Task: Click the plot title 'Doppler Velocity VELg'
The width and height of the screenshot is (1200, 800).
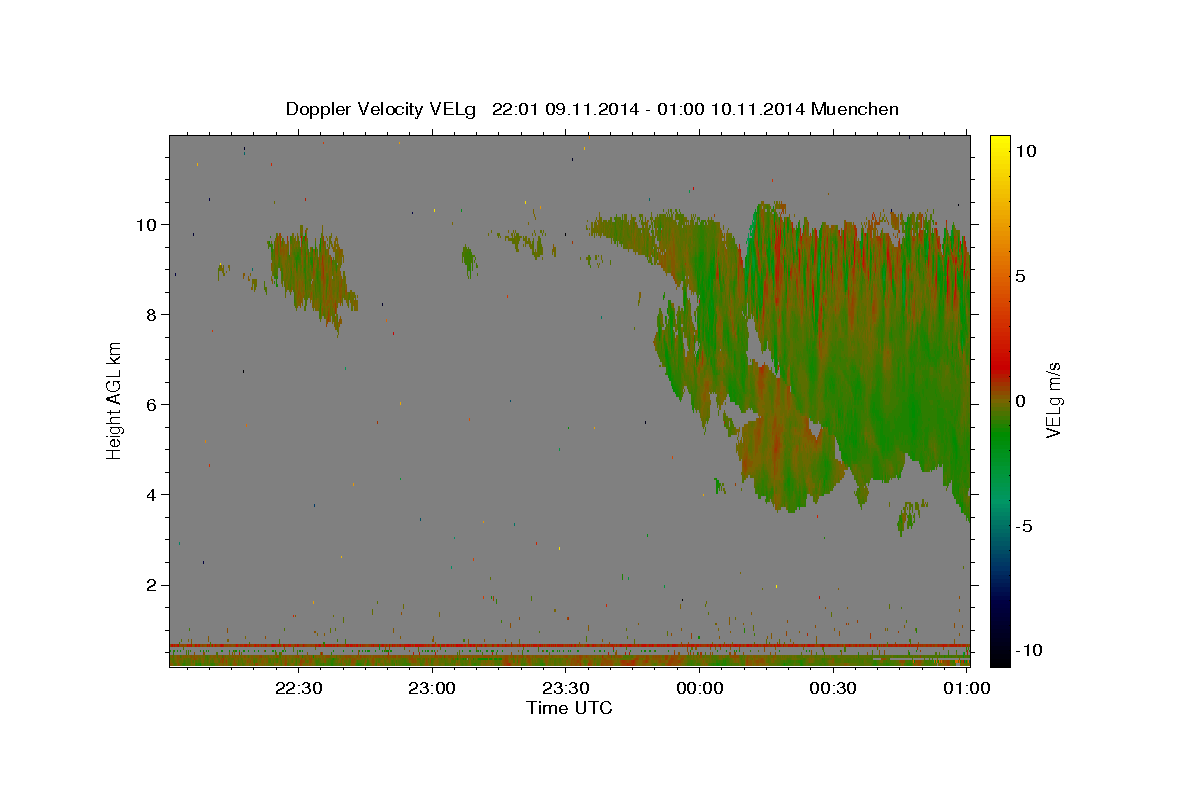Action: pos(381,109)
